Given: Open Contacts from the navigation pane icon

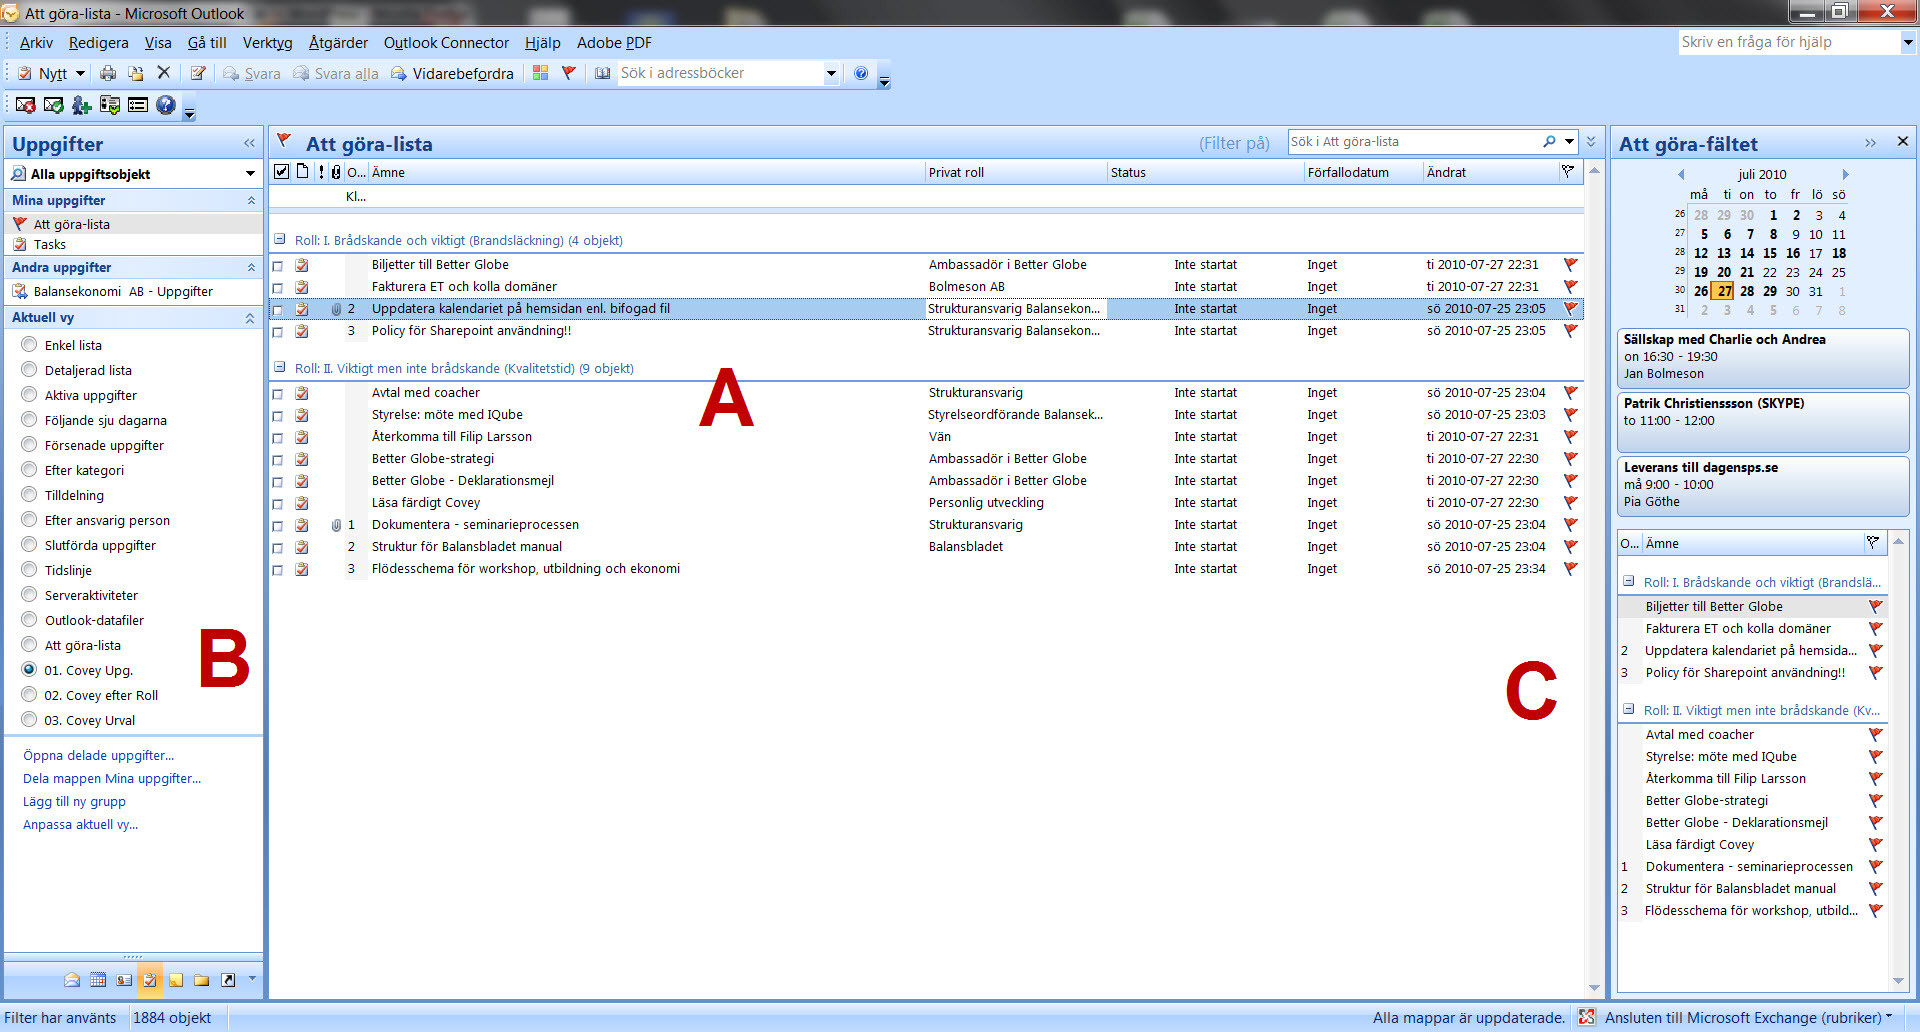Looking at the screenshot, I should click(124, 980).
